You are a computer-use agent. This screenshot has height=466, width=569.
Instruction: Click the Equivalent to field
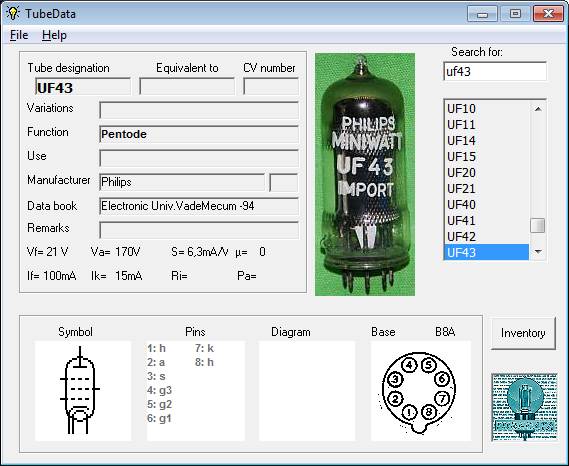click(x=187, y=86)
